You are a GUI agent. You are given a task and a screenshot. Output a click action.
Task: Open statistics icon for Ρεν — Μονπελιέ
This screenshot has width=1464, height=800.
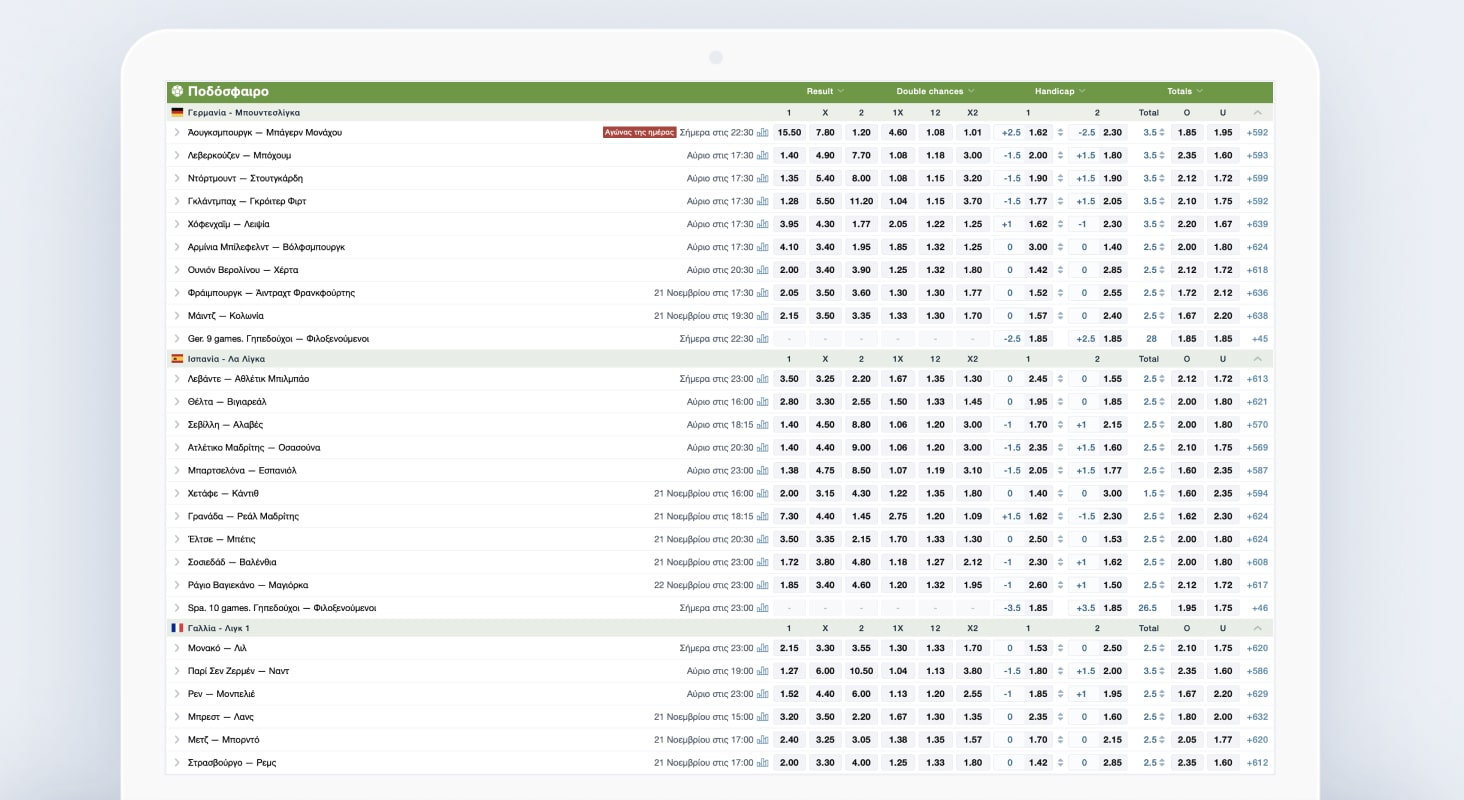pyautogui.click(x=763, y=694)
